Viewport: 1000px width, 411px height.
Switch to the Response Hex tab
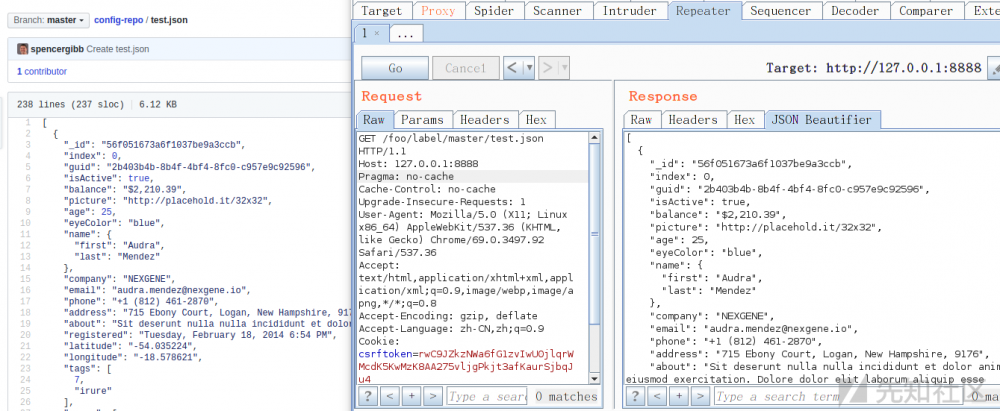click(744, 119)
